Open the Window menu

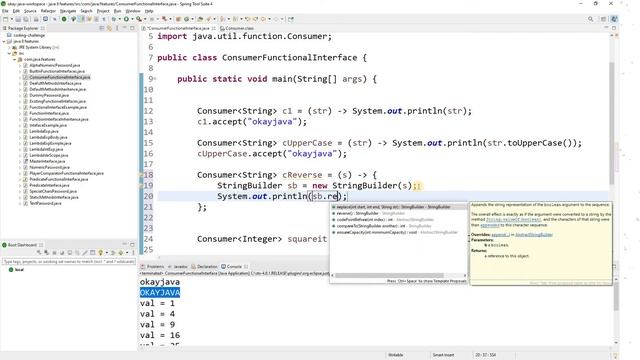(133, 11)
